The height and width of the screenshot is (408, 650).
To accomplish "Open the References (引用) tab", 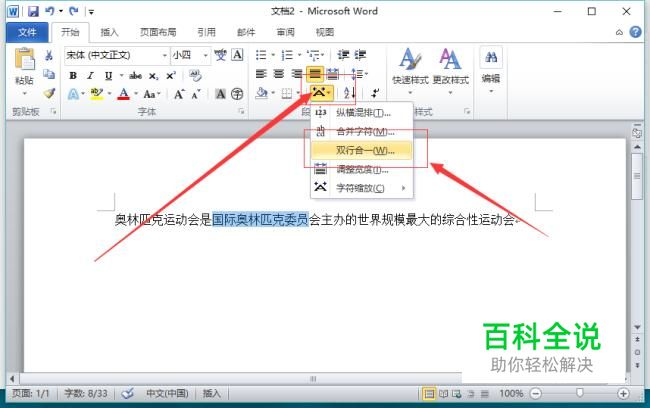I will click(x=206, y=32).
